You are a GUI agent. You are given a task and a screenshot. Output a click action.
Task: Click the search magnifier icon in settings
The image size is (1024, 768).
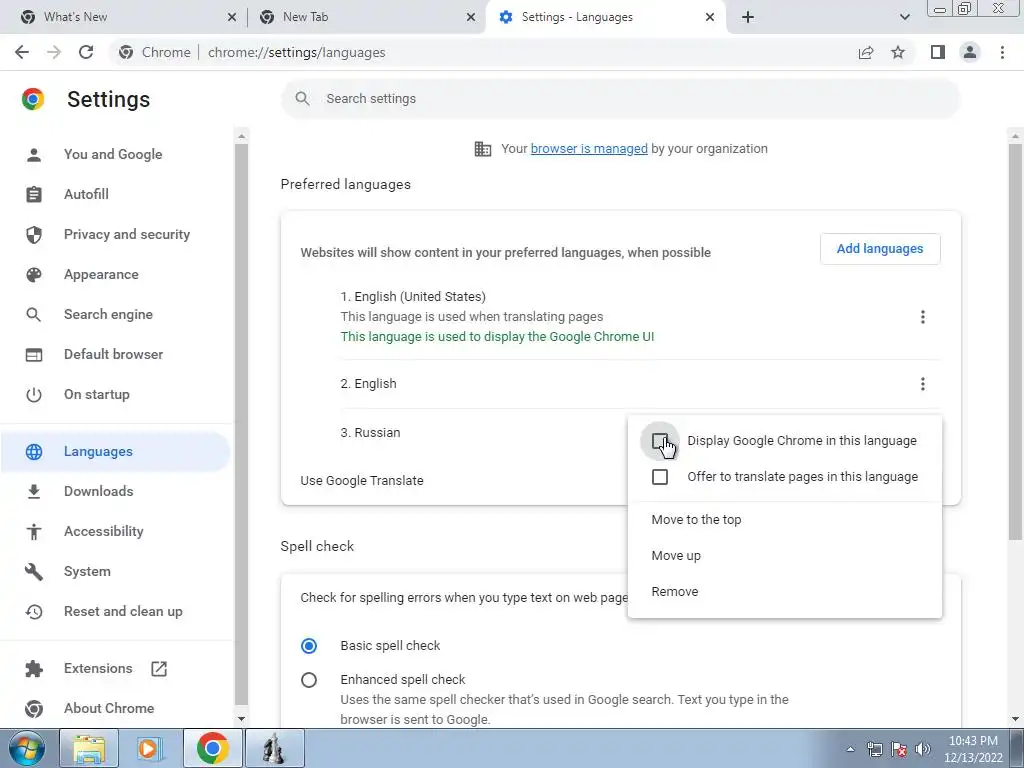tap(302, 99)
